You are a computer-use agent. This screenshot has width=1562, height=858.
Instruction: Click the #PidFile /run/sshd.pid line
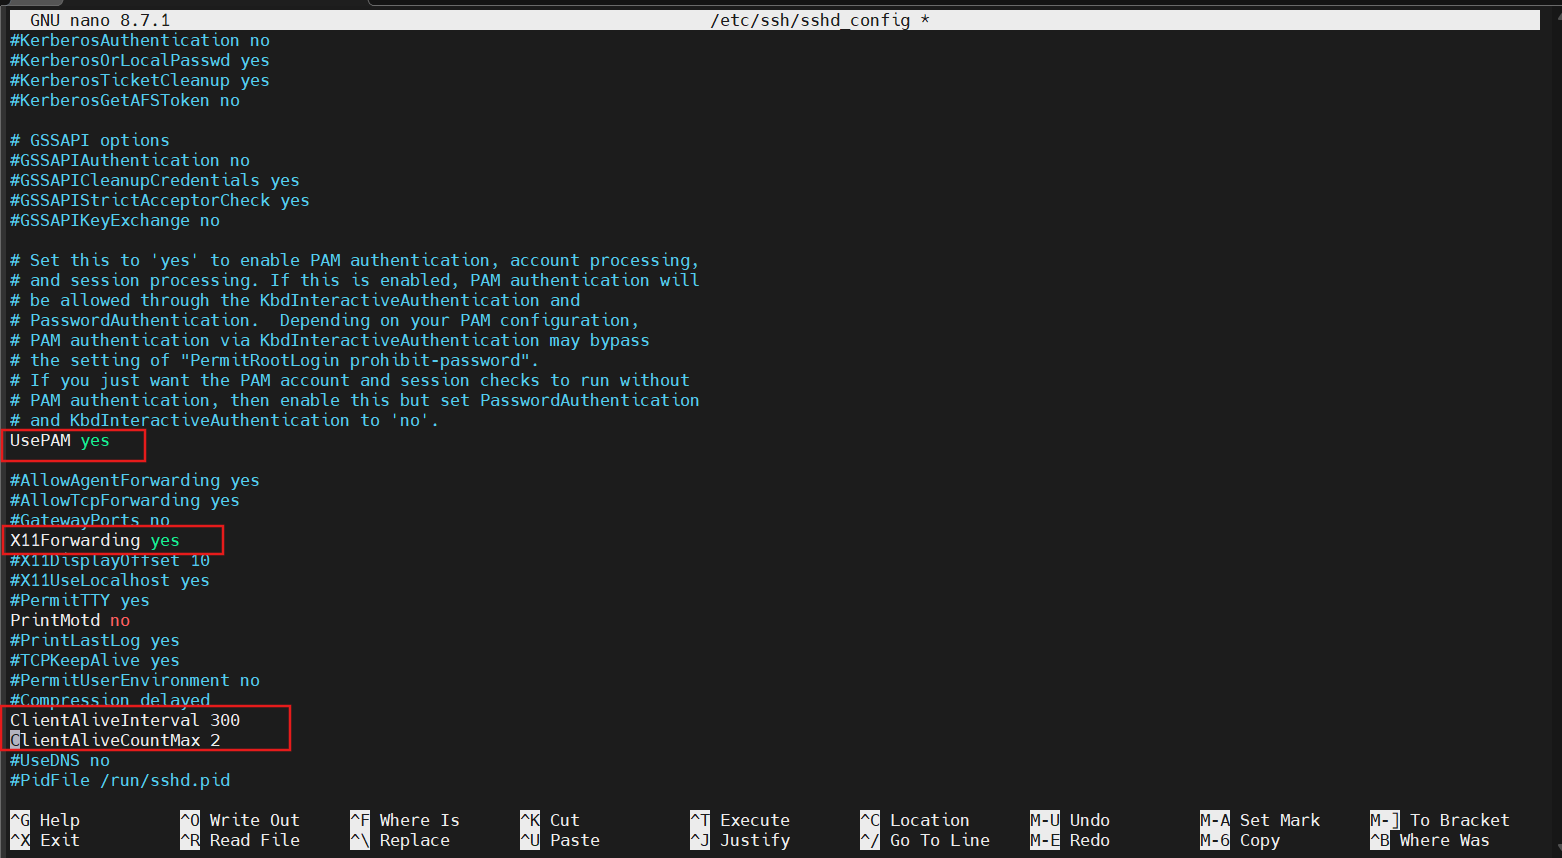(120, 780)
